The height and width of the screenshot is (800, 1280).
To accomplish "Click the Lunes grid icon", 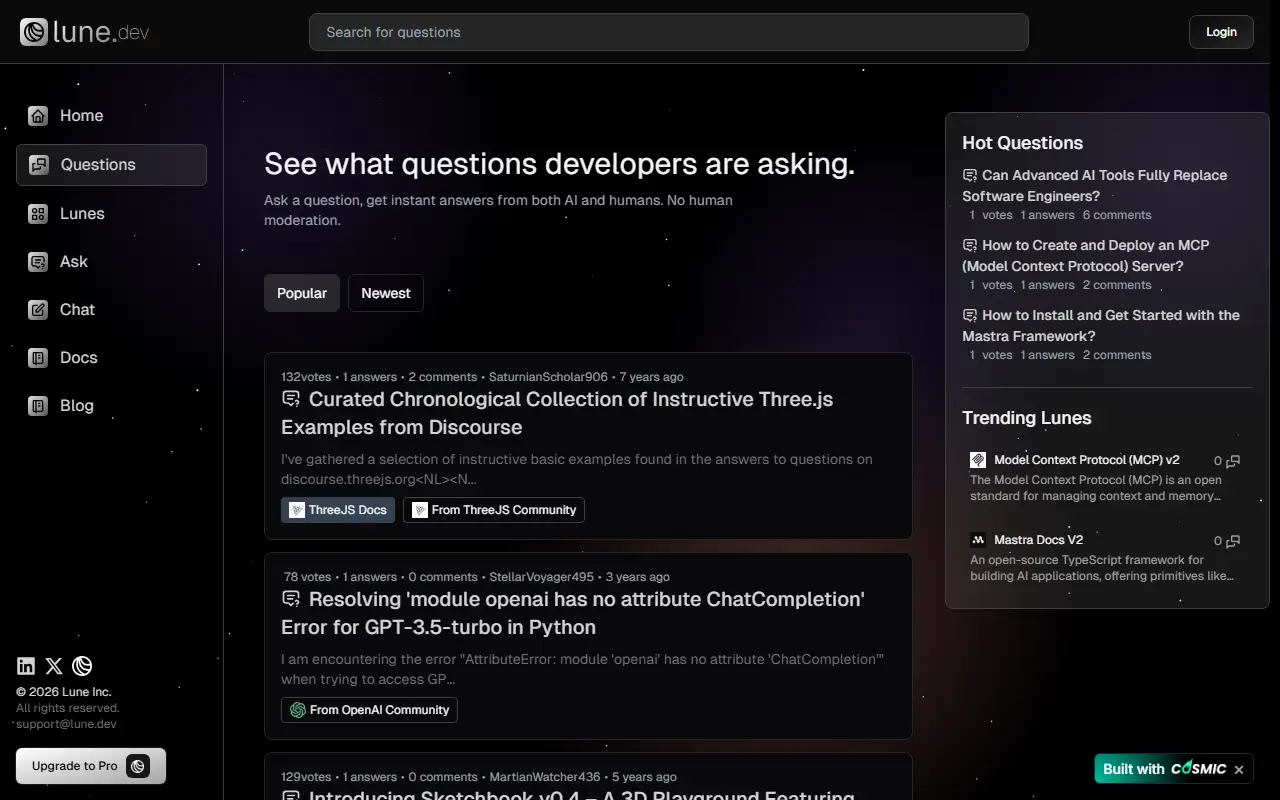I will pos(38,214).
